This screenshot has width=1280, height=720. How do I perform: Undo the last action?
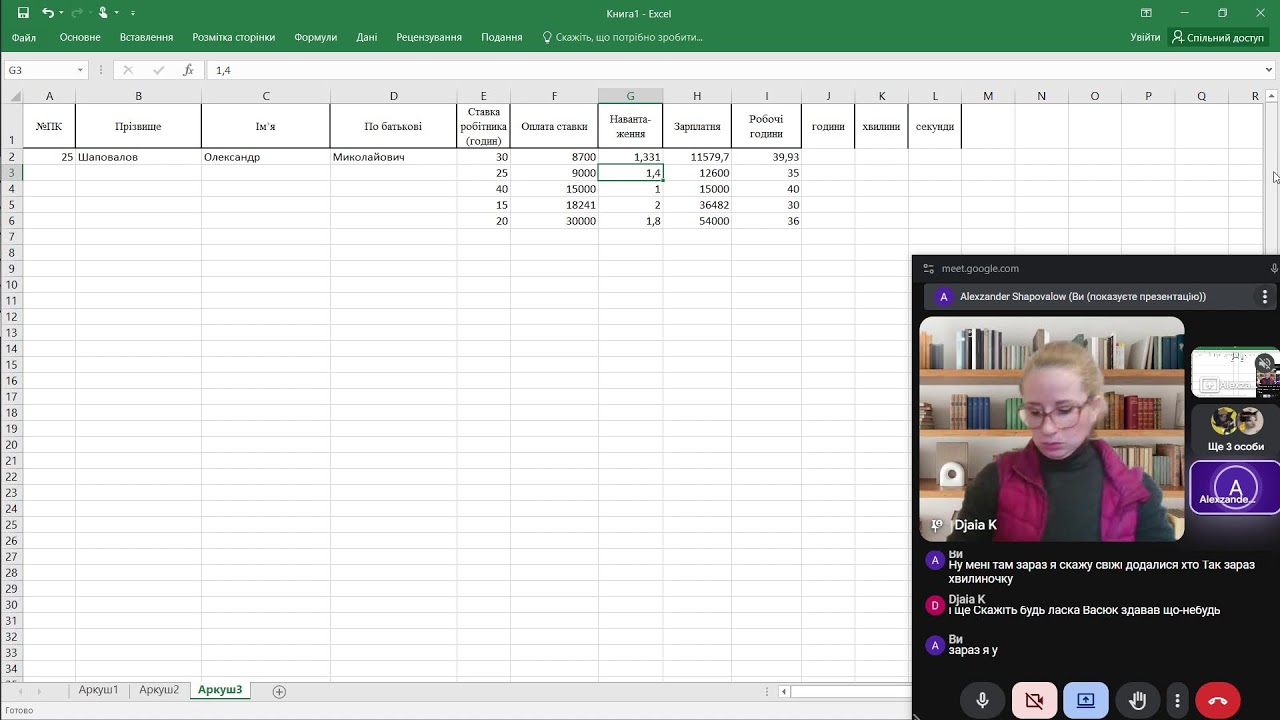pyautogui.click(x=47, y=13)
